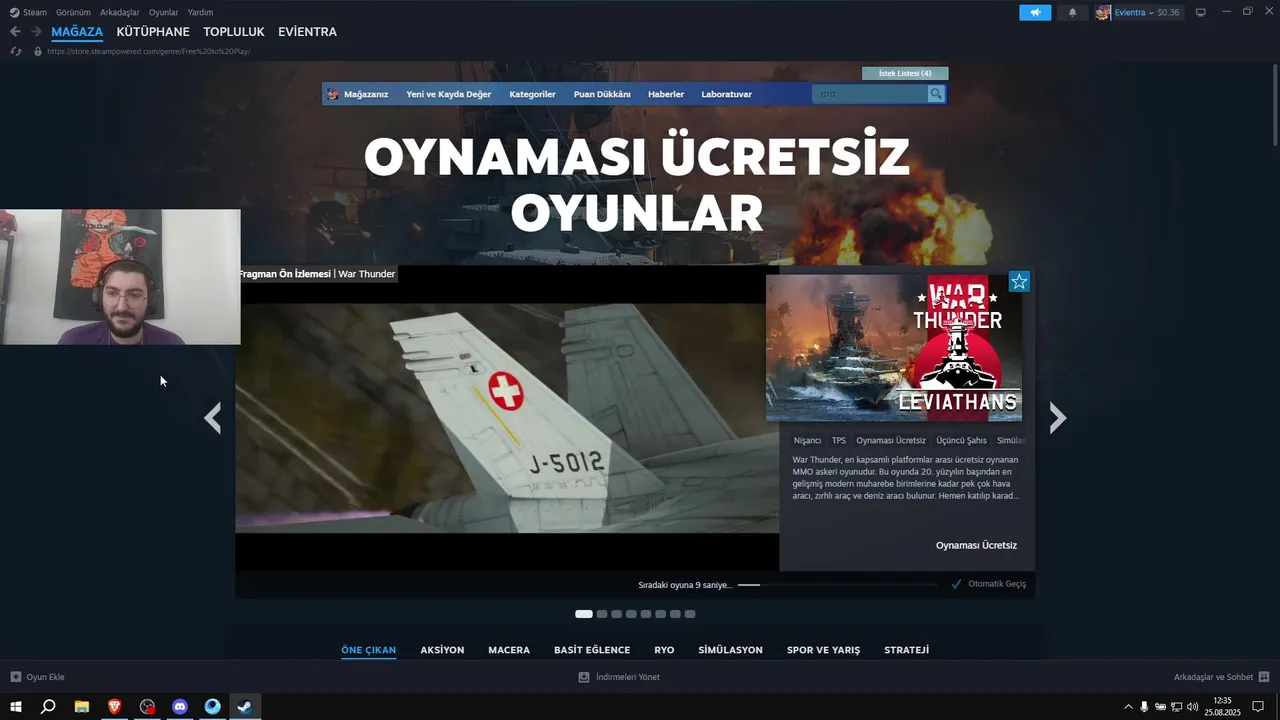The height and width of the screenshot is (720, 1280).
Task: Click the Oynaması Ücretsiz tag
Action: point(891,441)
